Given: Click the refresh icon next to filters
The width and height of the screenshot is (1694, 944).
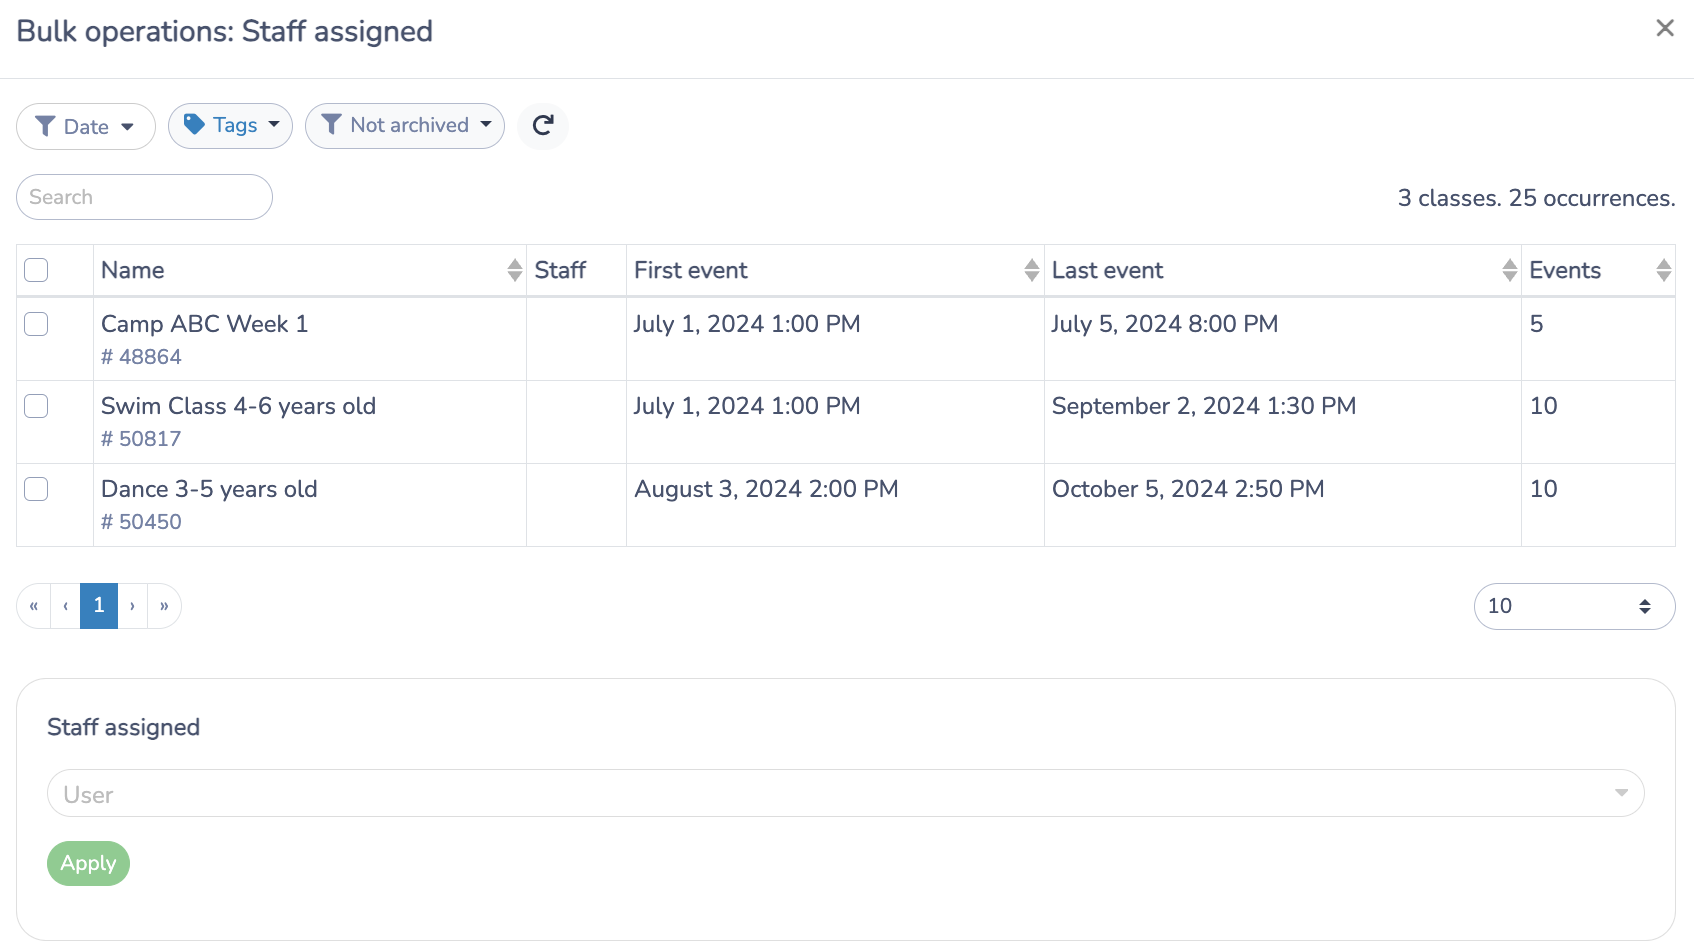Looking at the screenshot, I should [x=543, y=126].
